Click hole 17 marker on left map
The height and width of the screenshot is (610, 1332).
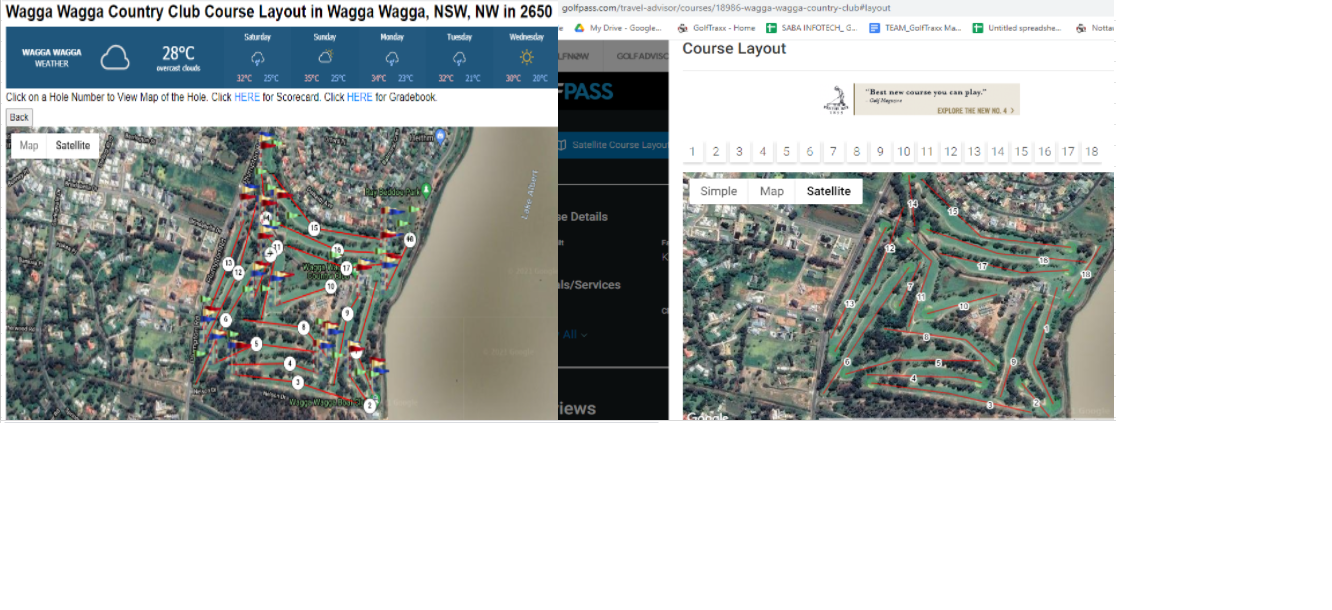coord(346,268)
